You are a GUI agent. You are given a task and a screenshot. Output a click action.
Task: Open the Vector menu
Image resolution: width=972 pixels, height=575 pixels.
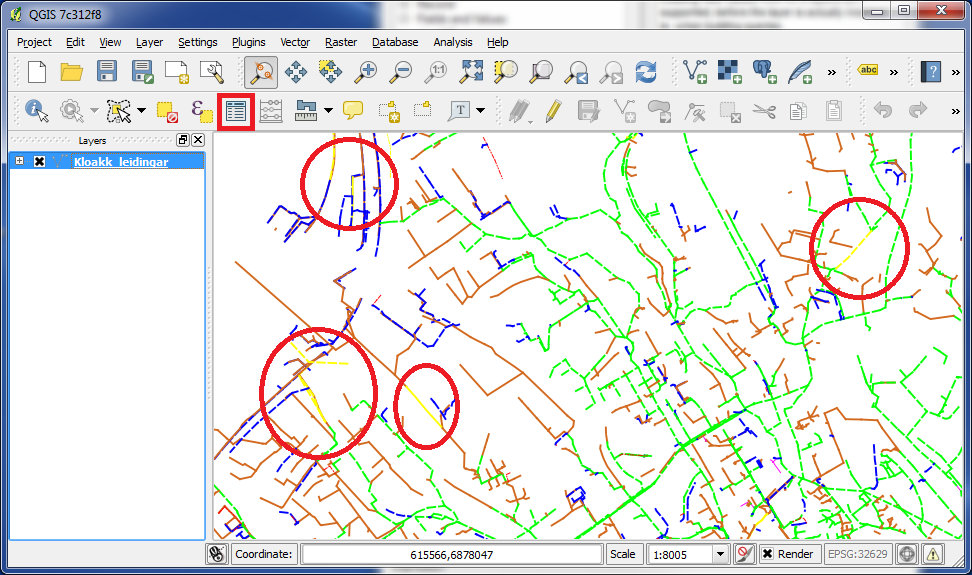pyautogui.click(x=295, y=42)
